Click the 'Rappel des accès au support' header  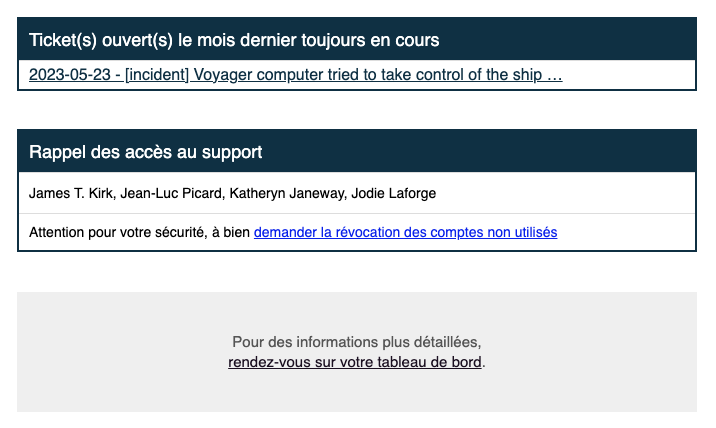click(x=146, y=152)
